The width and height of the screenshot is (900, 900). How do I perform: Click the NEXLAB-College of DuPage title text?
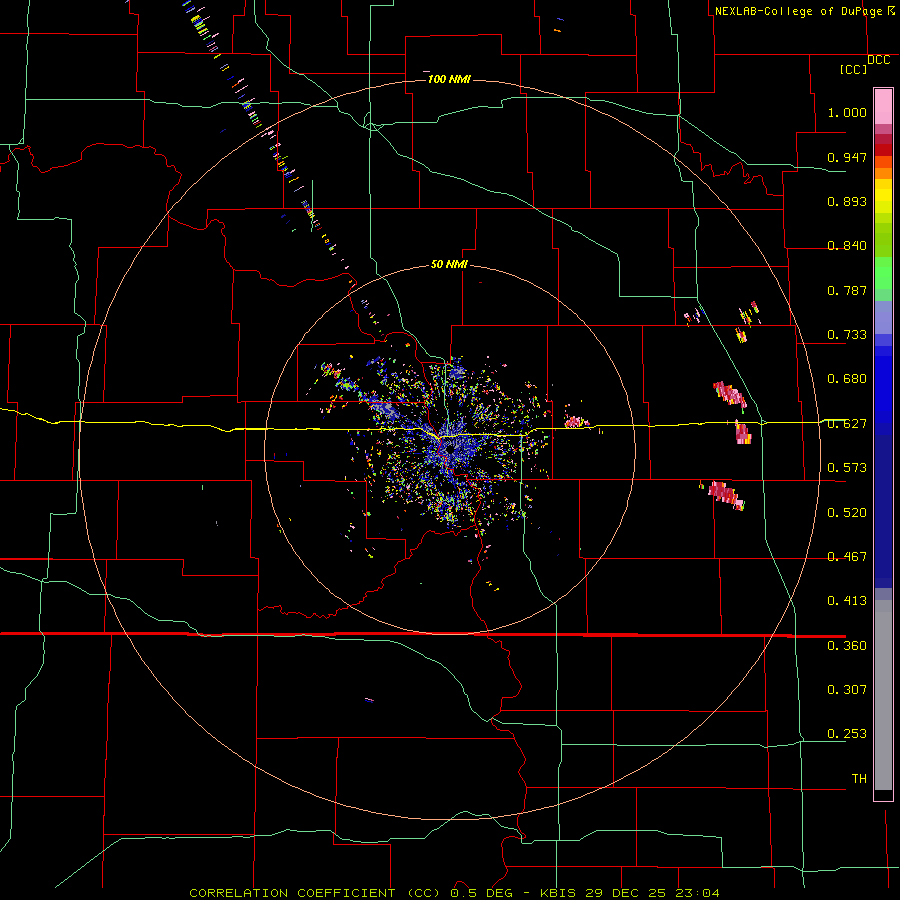(798, 11)
